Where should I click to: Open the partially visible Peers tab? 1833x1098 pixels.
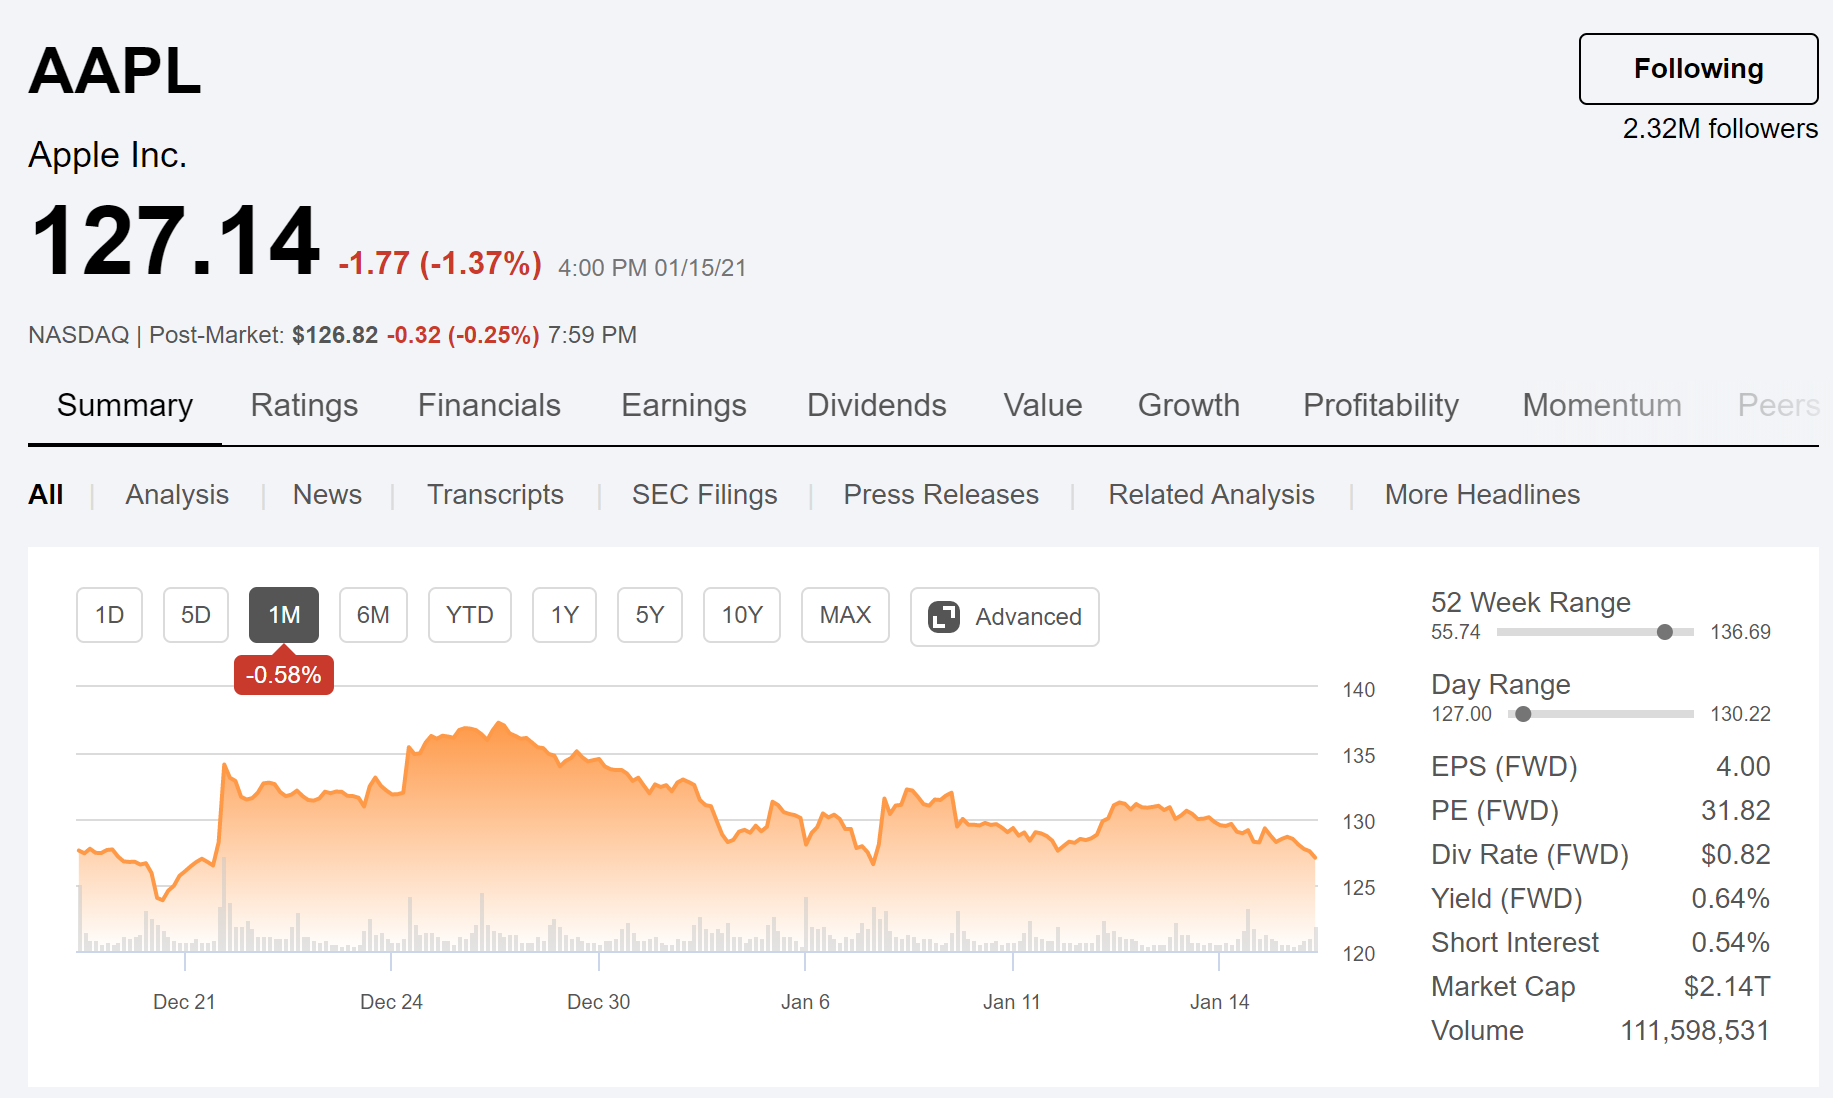[1778, 405]
